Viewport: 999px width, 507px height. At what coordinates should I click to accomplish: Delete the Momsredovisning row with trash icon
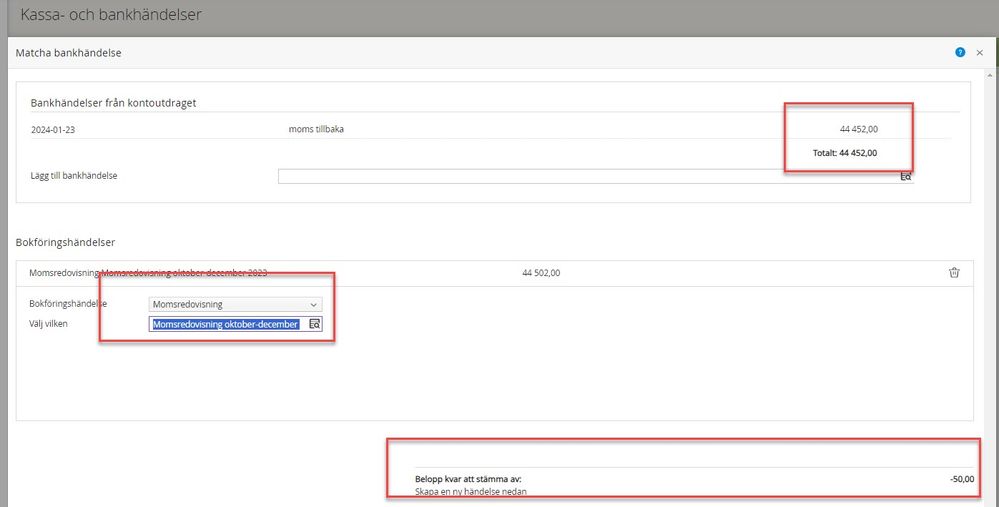(954, 272)
